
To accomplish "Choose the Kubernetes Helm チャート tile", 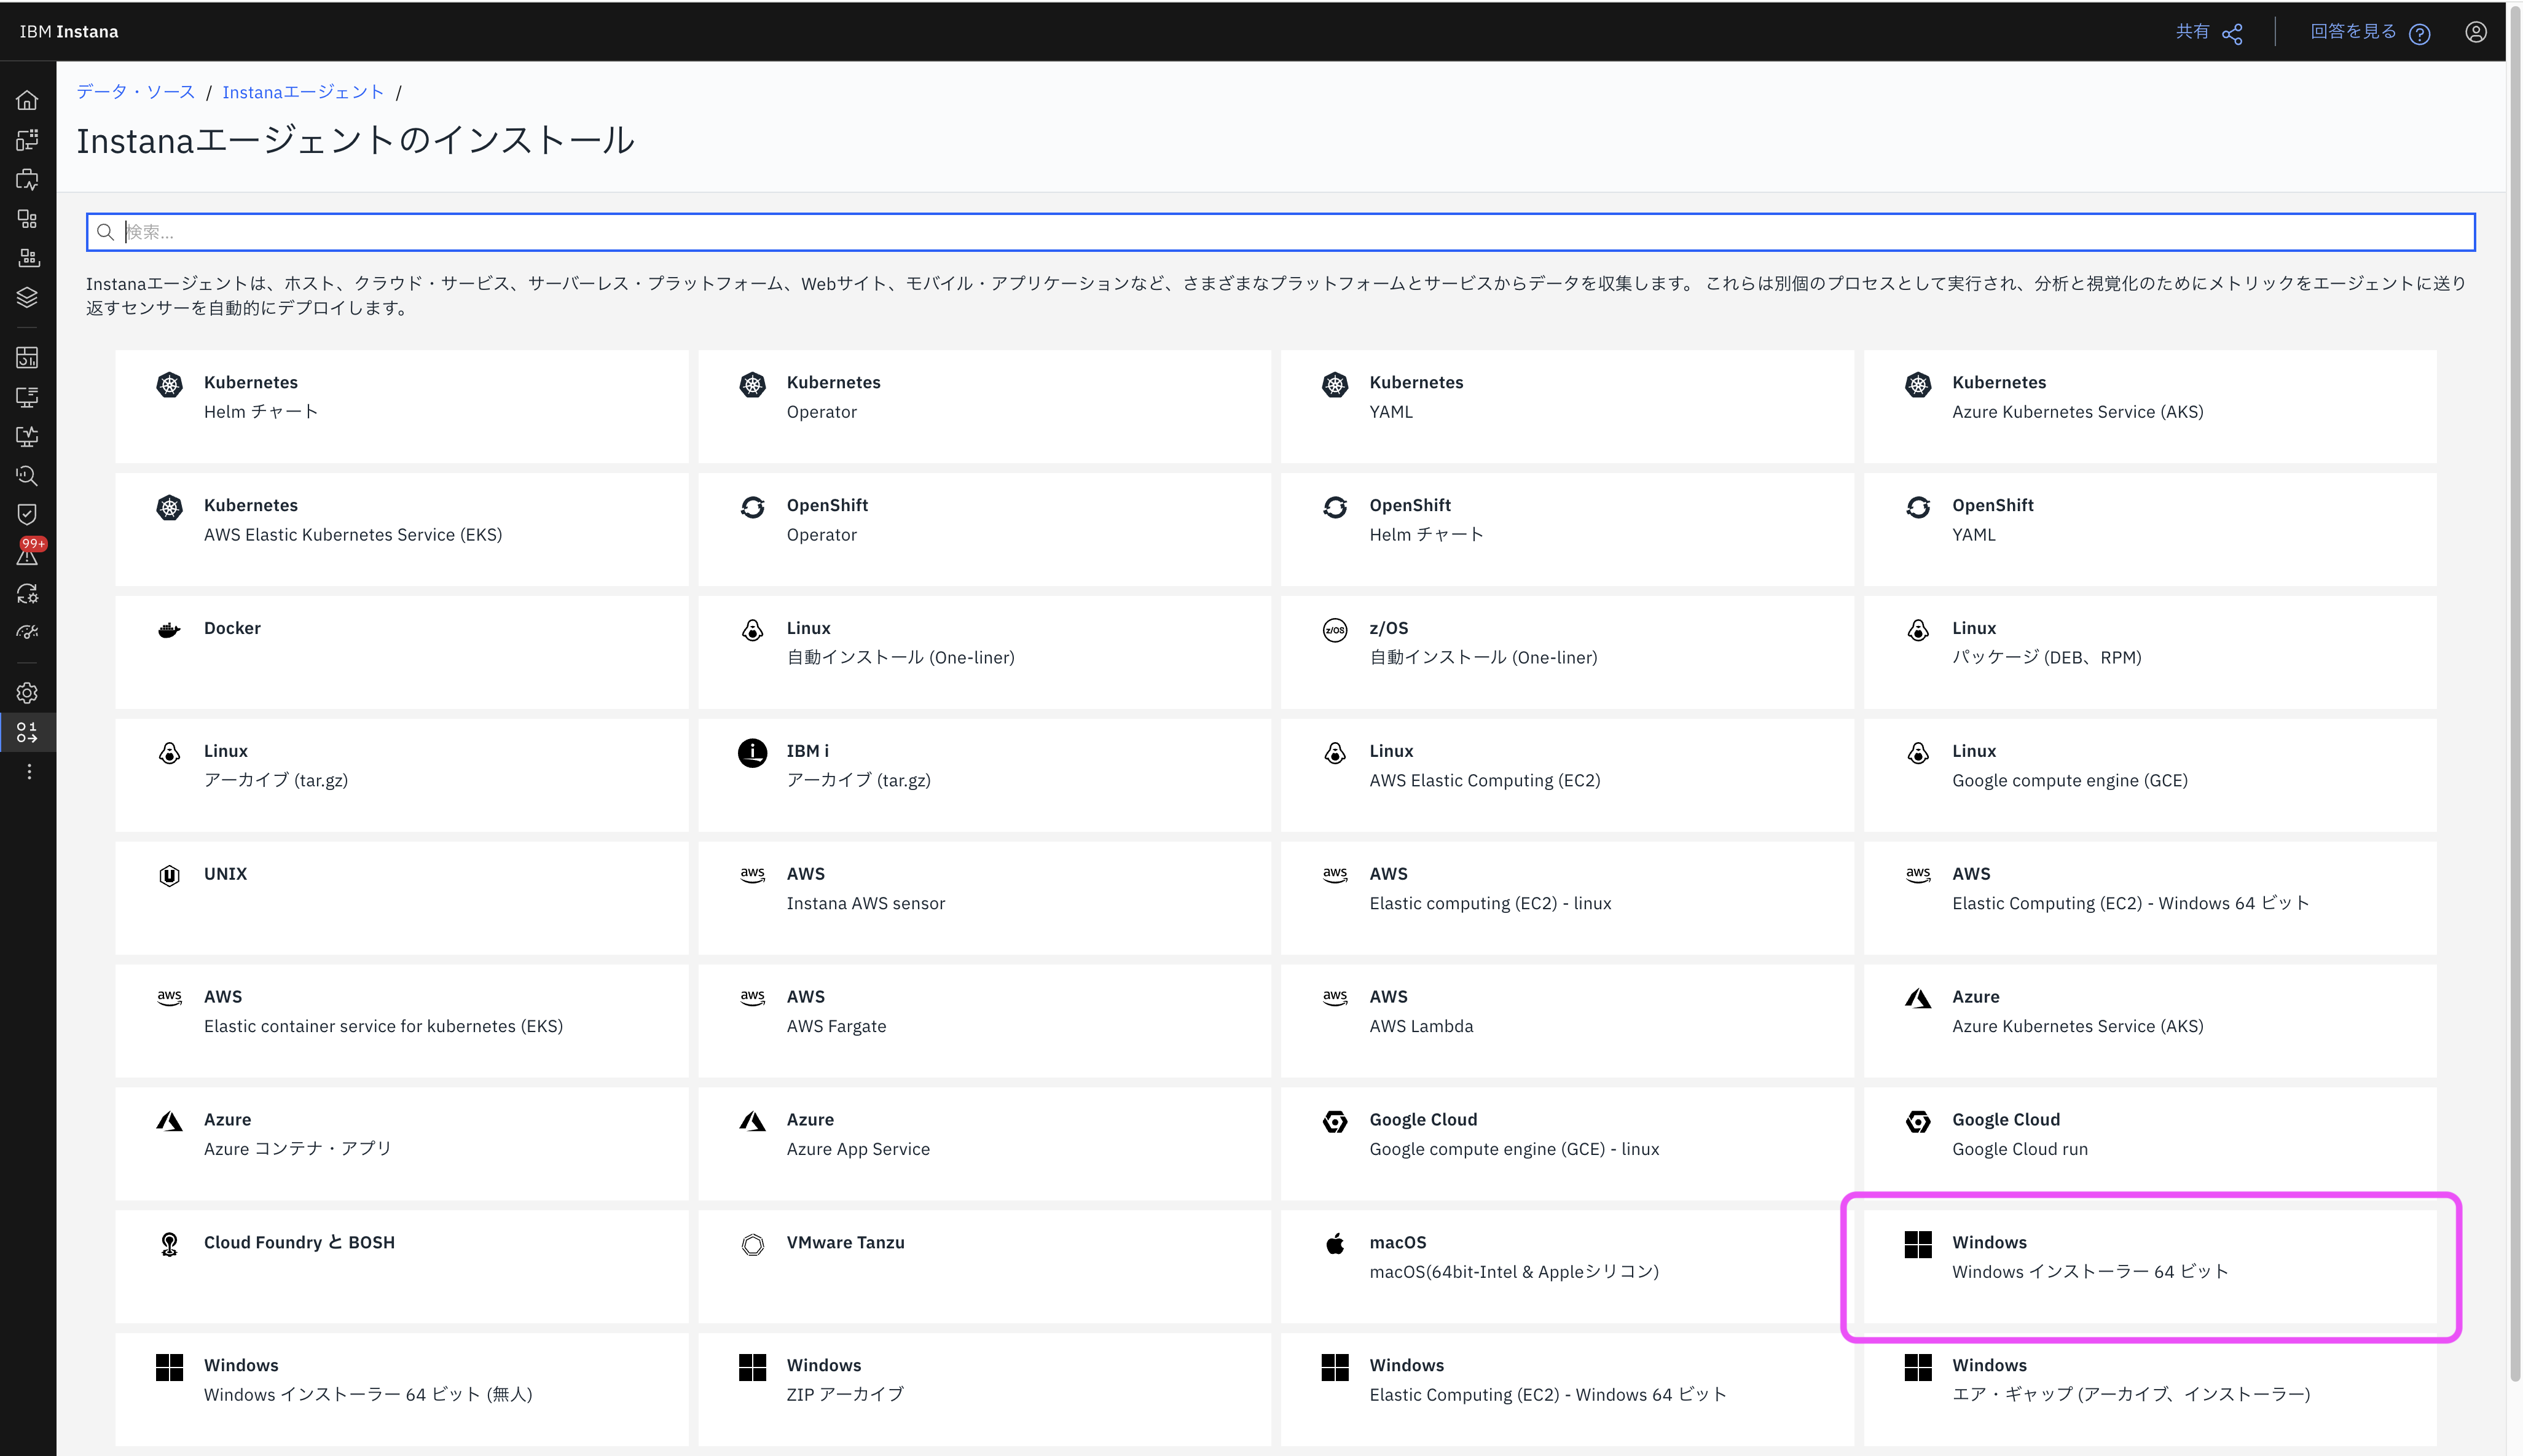I will 401,406.
